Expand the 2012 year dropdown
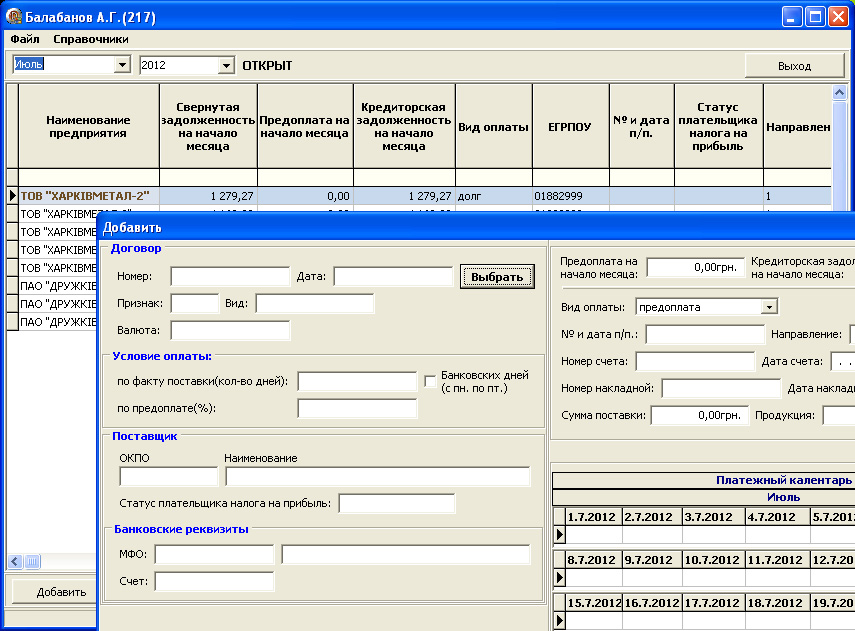This screenshot has height=631, width=855. pos(225,65)
